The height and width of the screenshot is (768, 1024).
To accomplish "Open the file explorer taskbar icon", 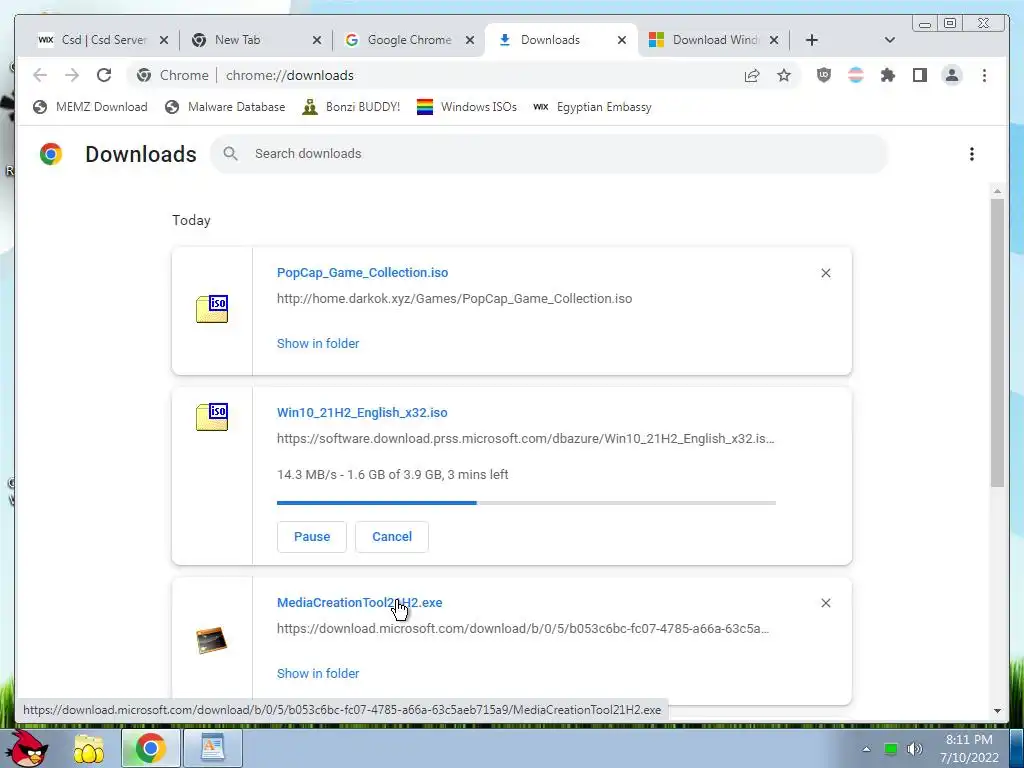I will pos(89,748).
